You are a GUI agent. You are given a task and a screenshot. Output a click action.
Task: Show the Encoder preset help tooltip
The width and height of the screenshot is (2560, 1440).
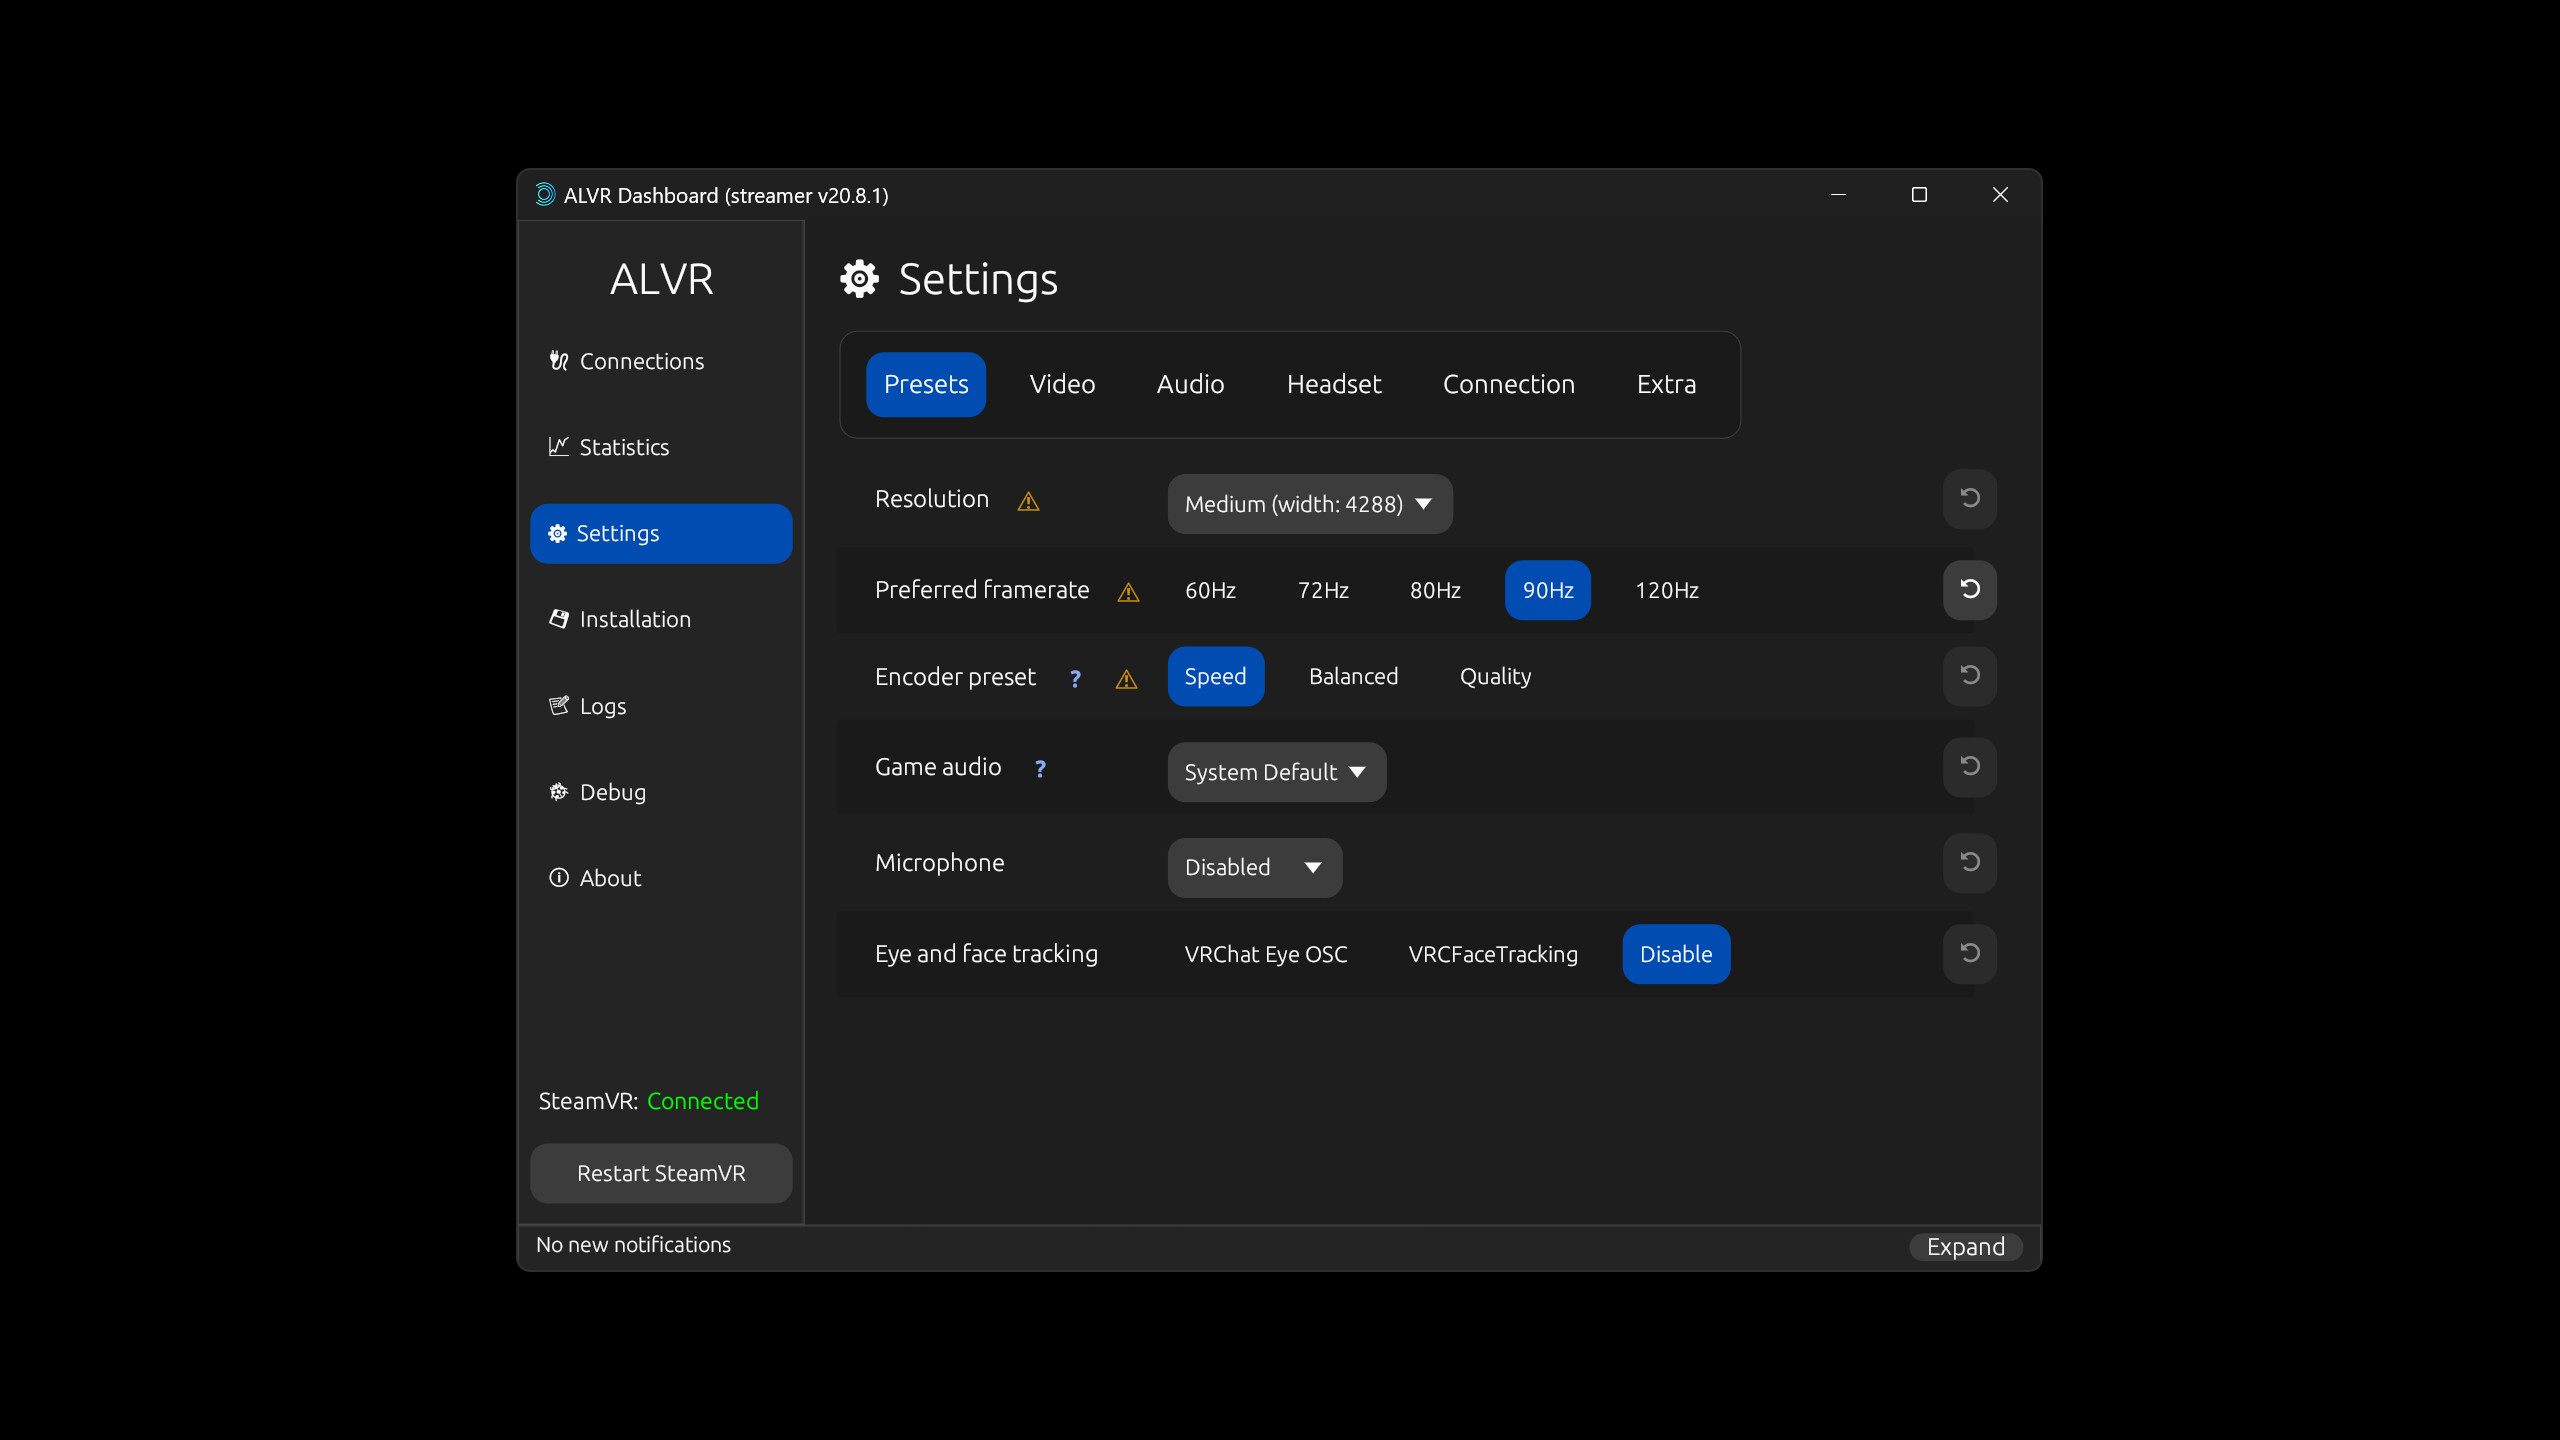(x=1075, y=678)
